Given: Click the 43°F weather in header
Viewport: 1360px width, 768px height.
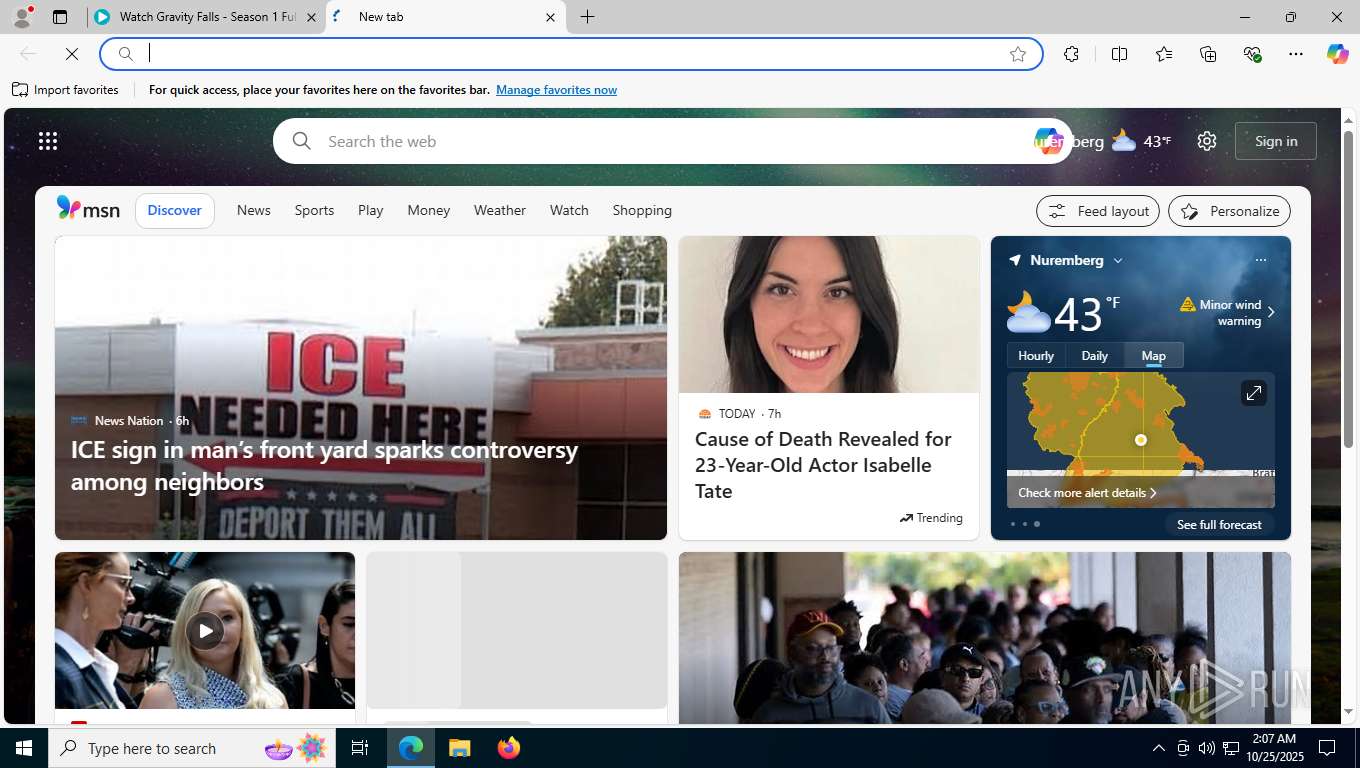Looking at the screenshot, I should pyautogui.click(x=1141, y=141).
